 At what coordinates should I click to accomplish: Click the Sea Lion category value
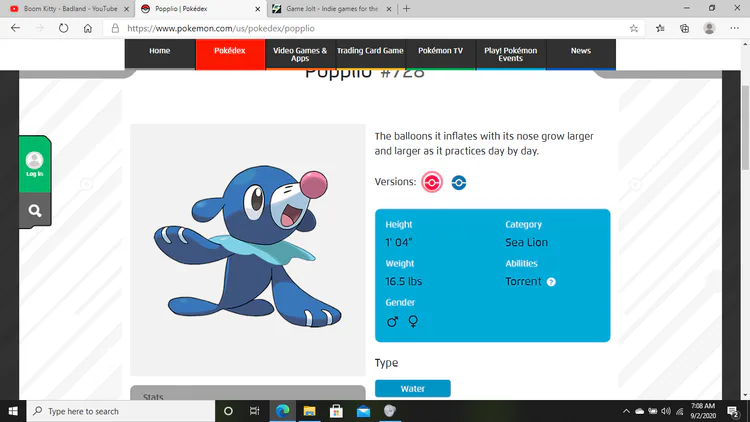pos(527,243)
